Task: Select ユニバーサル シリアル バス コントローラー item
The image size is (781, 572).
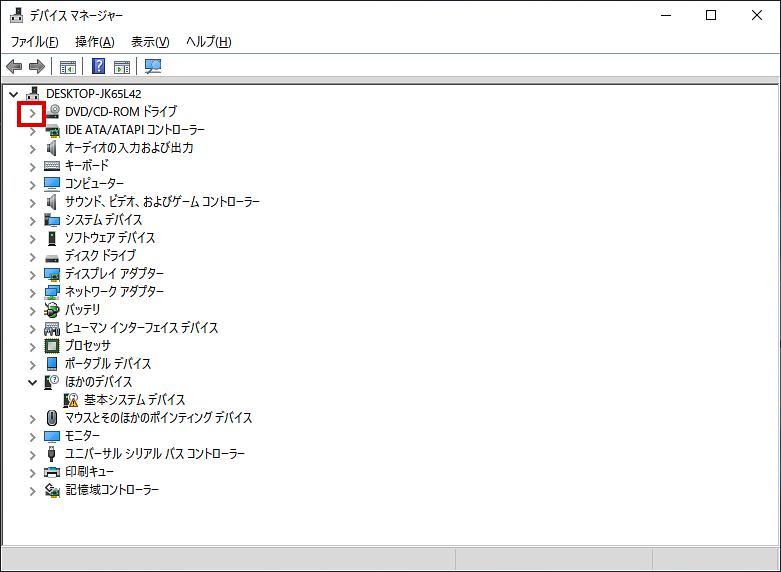Action: (x=155, y=453)
